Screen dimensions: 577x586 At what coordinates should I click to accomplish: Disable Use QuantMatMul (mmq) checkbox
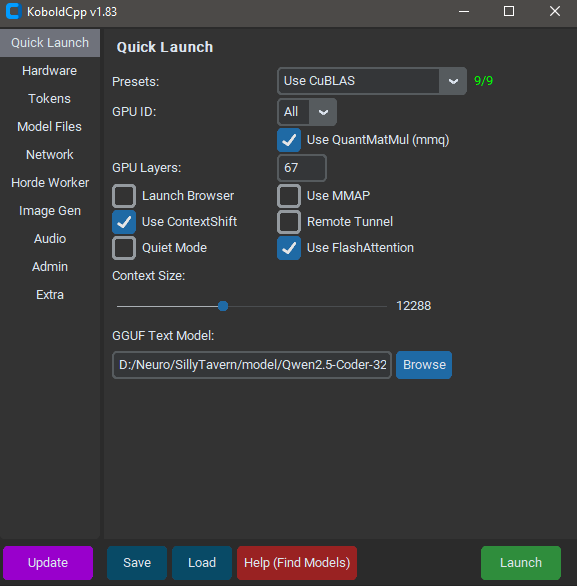pos(289,140)
